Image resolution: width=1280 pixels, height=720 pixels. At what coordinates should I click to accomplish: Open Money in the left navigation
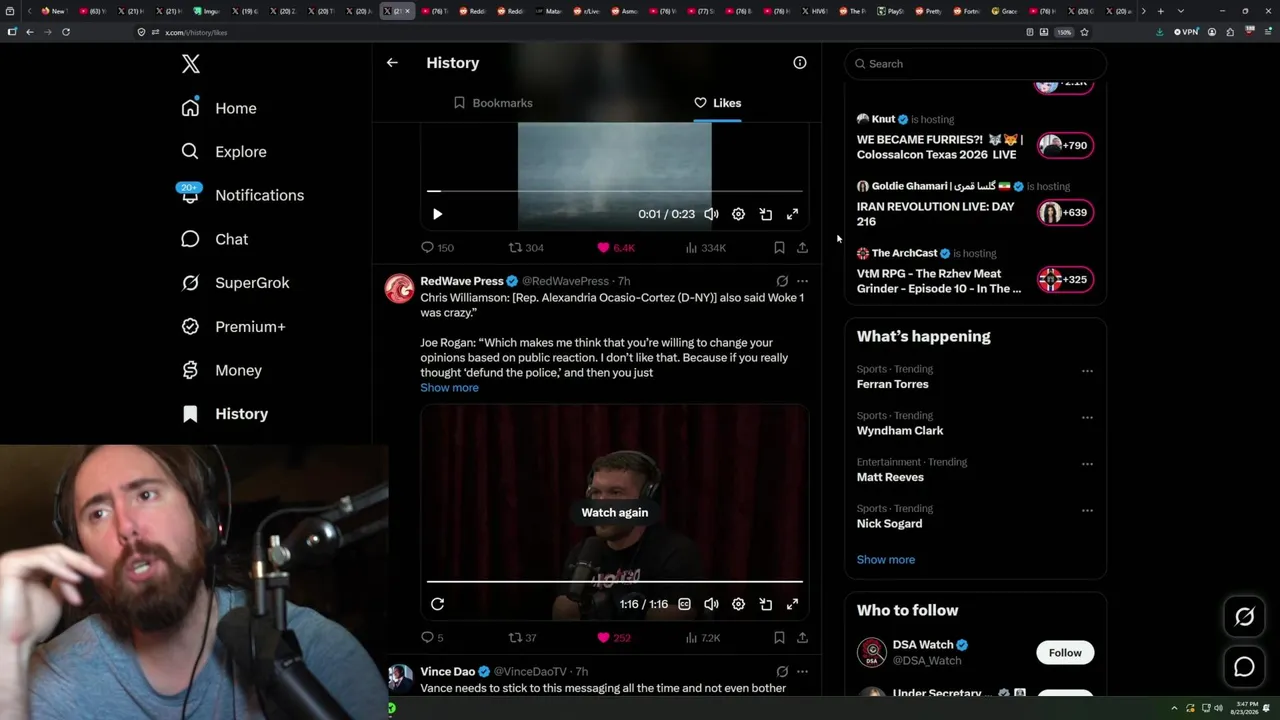(x=221, y=370)
